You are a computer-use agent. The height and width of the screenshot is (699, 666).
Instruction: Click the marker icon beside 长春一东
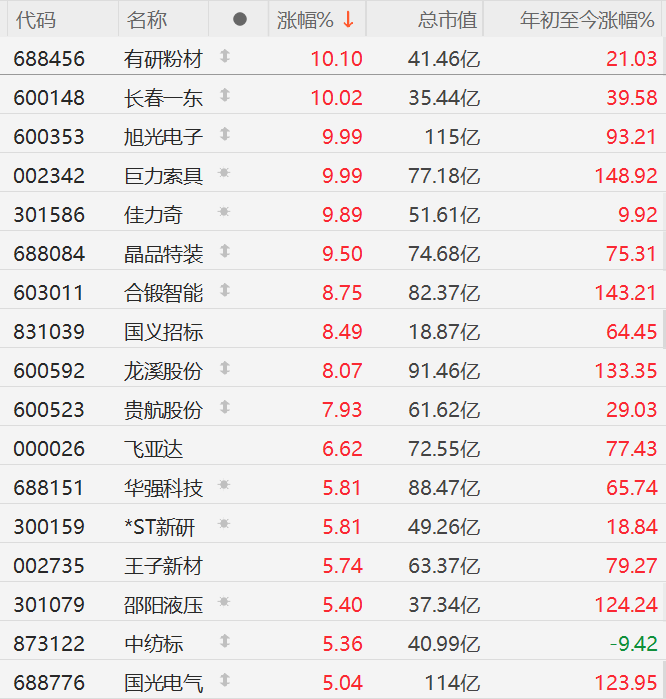(x=225, y=95)
